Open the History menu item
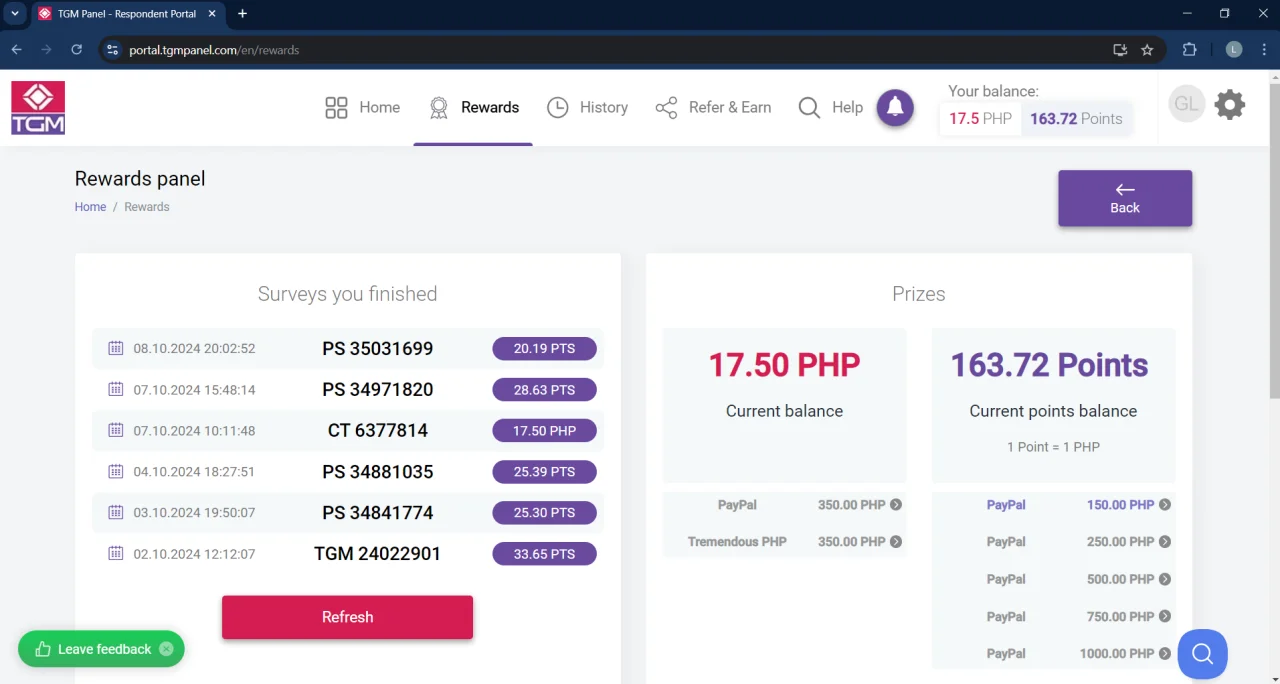The height and width of the screenshot is (684, 1280). pyautogui.click(x=588, y=107)
